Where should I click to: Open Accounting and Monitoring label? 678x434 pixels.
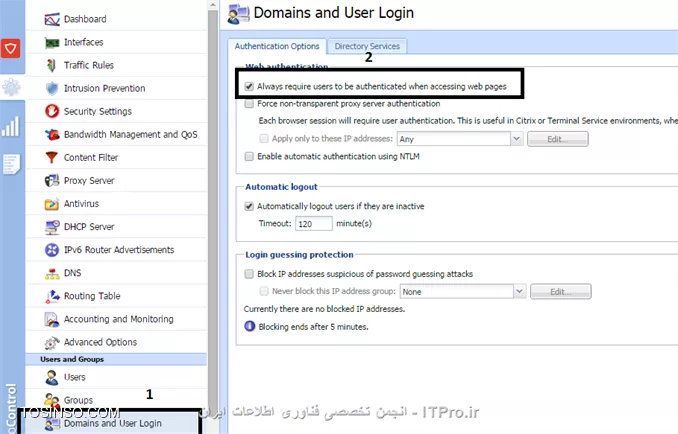[x=118, y=319]
